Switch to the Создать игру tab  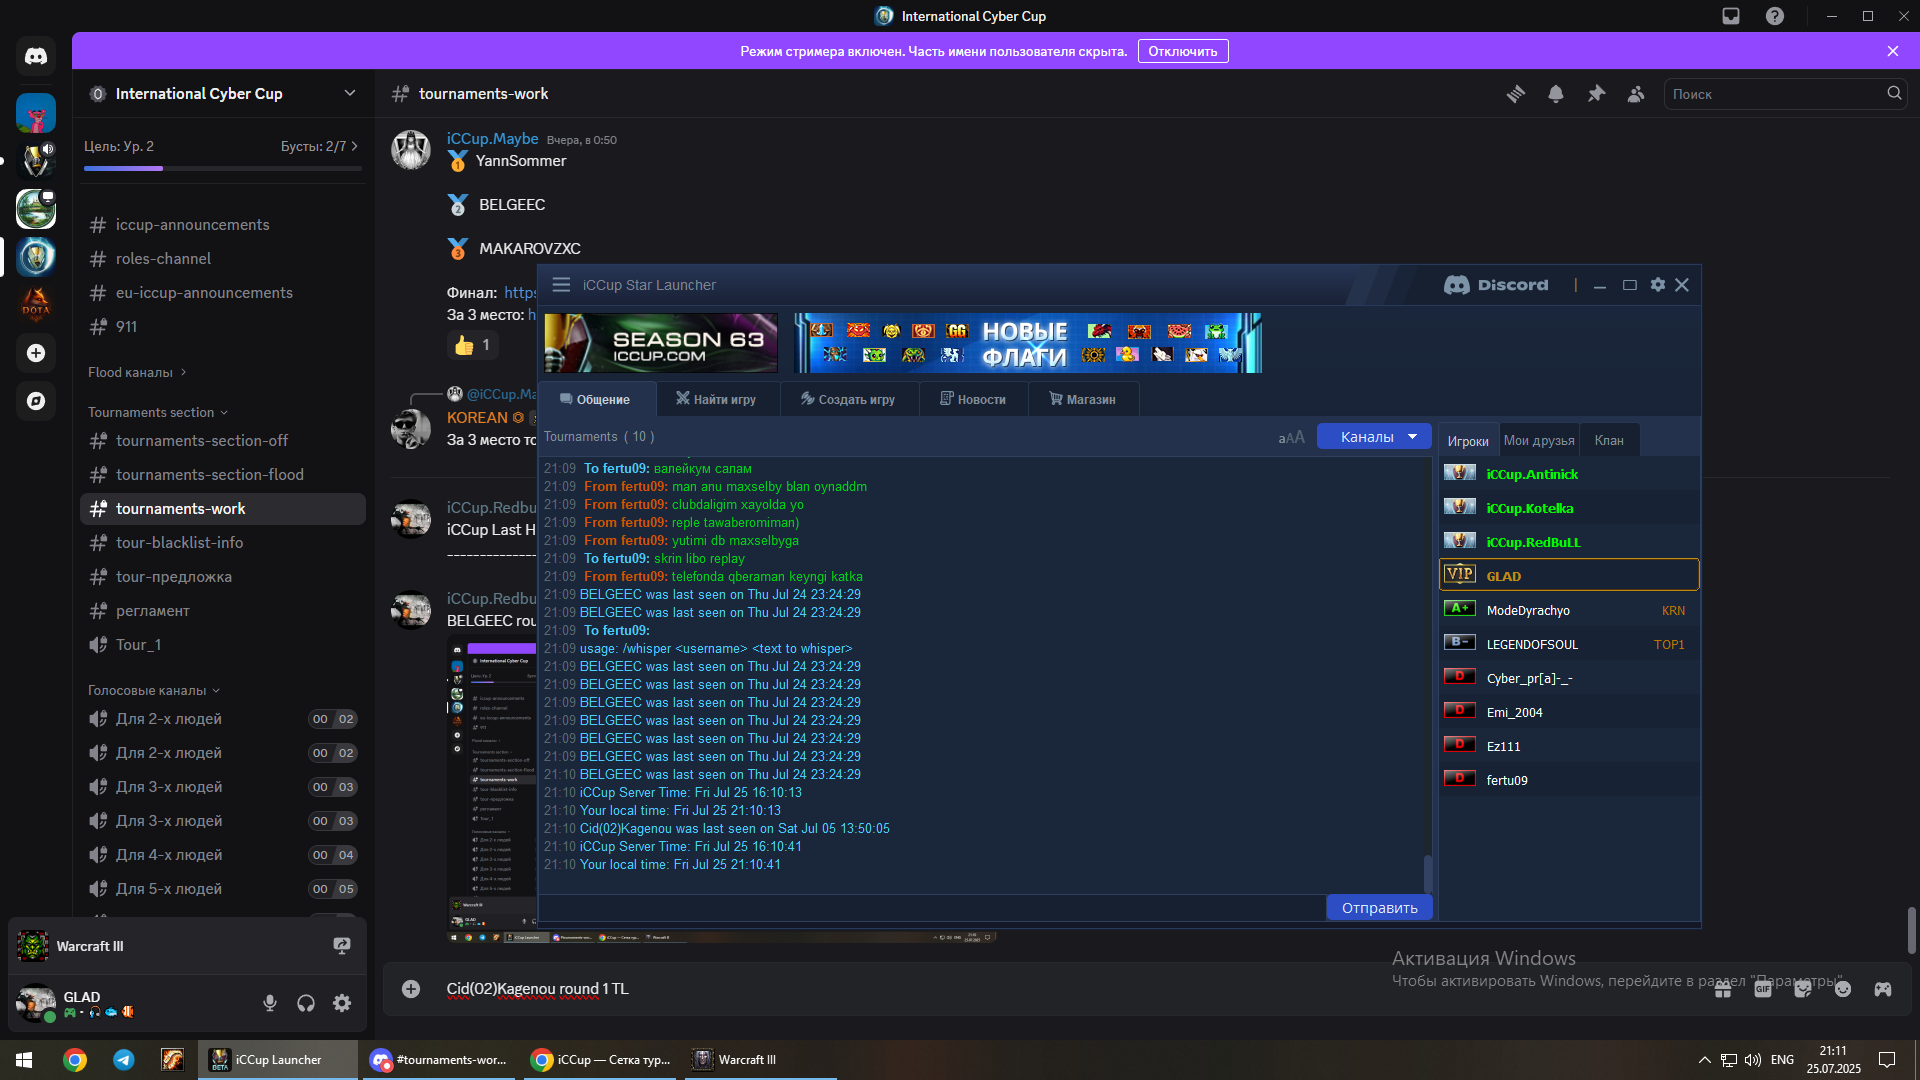tap(848, 399)
